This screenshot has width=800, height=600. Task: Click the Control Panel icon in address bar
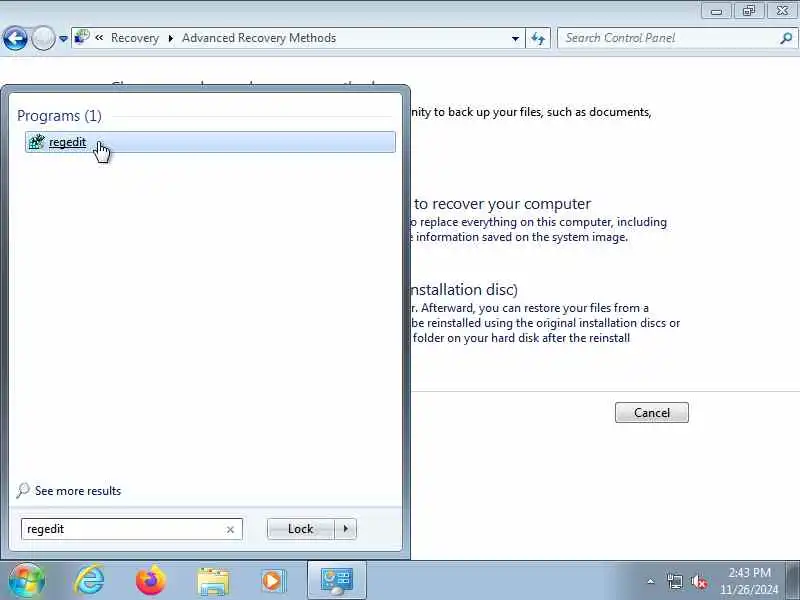(x=82, y=37)
